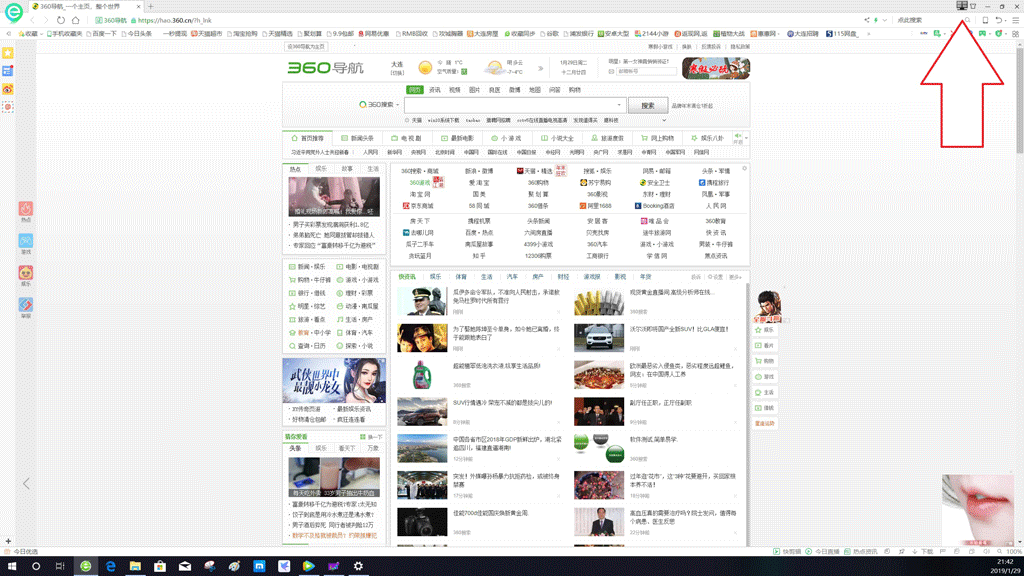The width and height of the screenshot is (1024, 576).
Task: Open the yellow star favorites sidebar icon
Action: [8, 53]
